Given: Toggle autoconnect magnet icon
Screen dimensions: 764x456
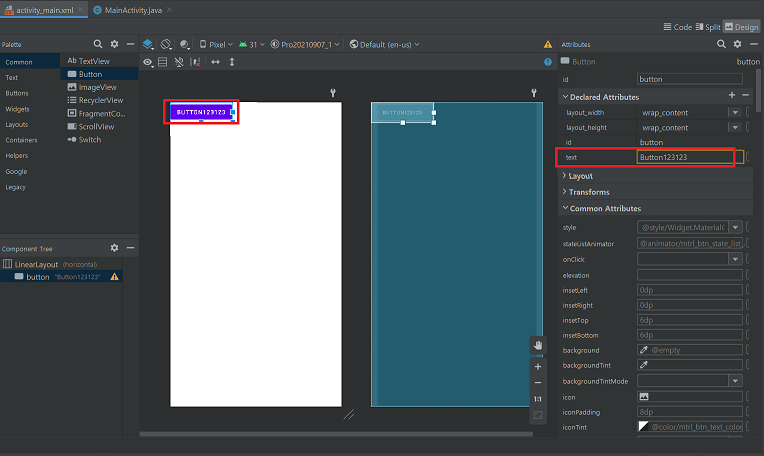Looking at the screenshot, I should click(179, 62).
